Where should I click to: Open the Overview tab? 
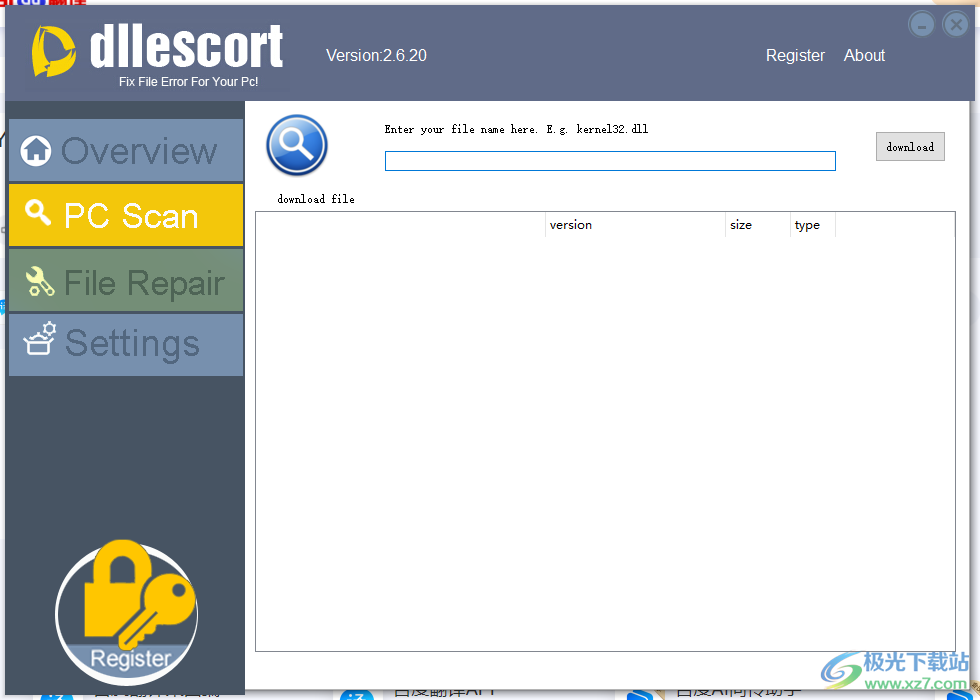126,151
